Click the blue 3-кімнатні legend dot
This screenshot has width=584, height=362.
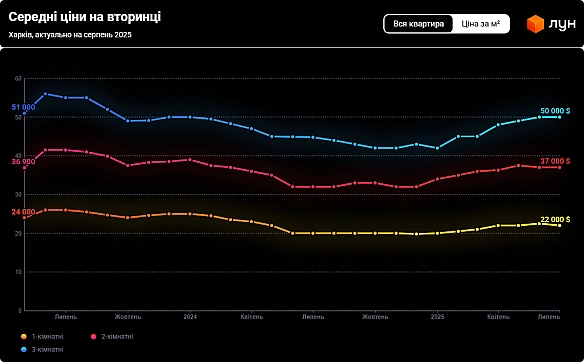[24, 350]
